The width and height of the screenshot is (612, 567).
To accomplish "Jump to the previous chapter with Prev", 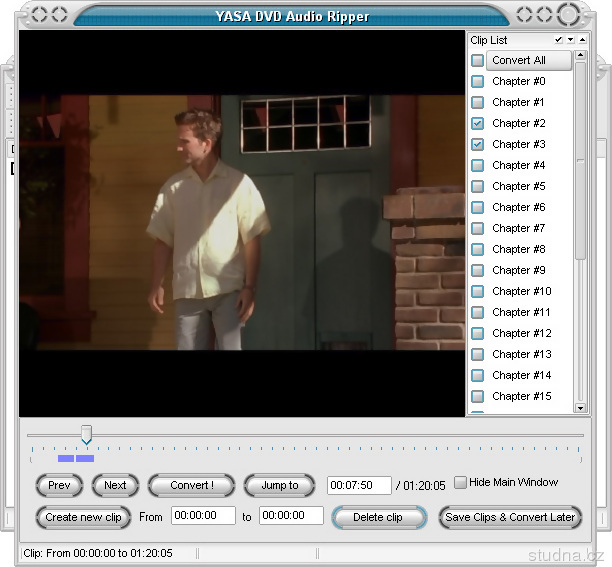I will point(60,486).
